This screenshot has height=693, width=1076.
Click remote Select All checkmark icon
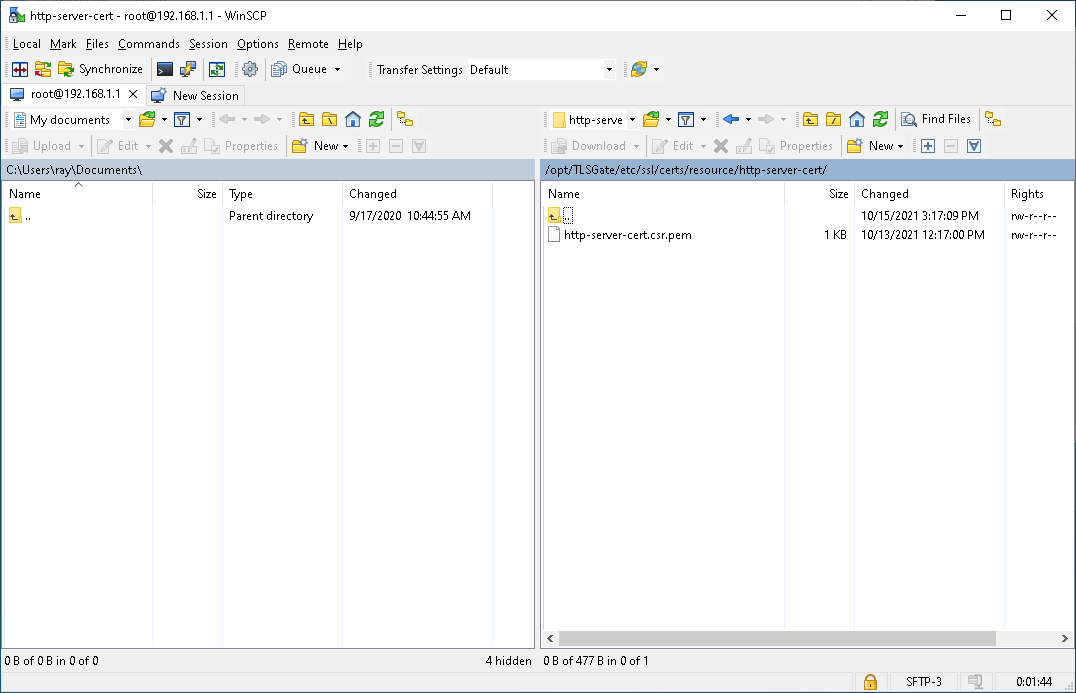click(x=974, y=145)
